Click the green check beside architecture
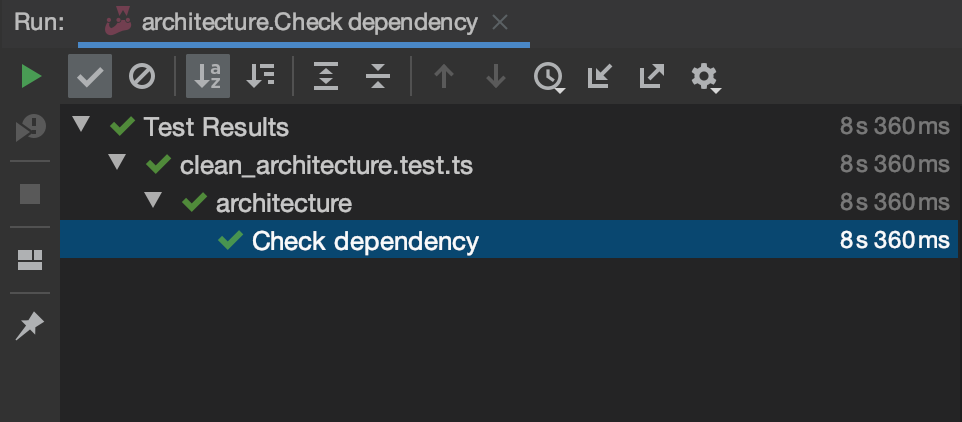Viewport: 962px width, 422px height. click(x=195, y=202)
